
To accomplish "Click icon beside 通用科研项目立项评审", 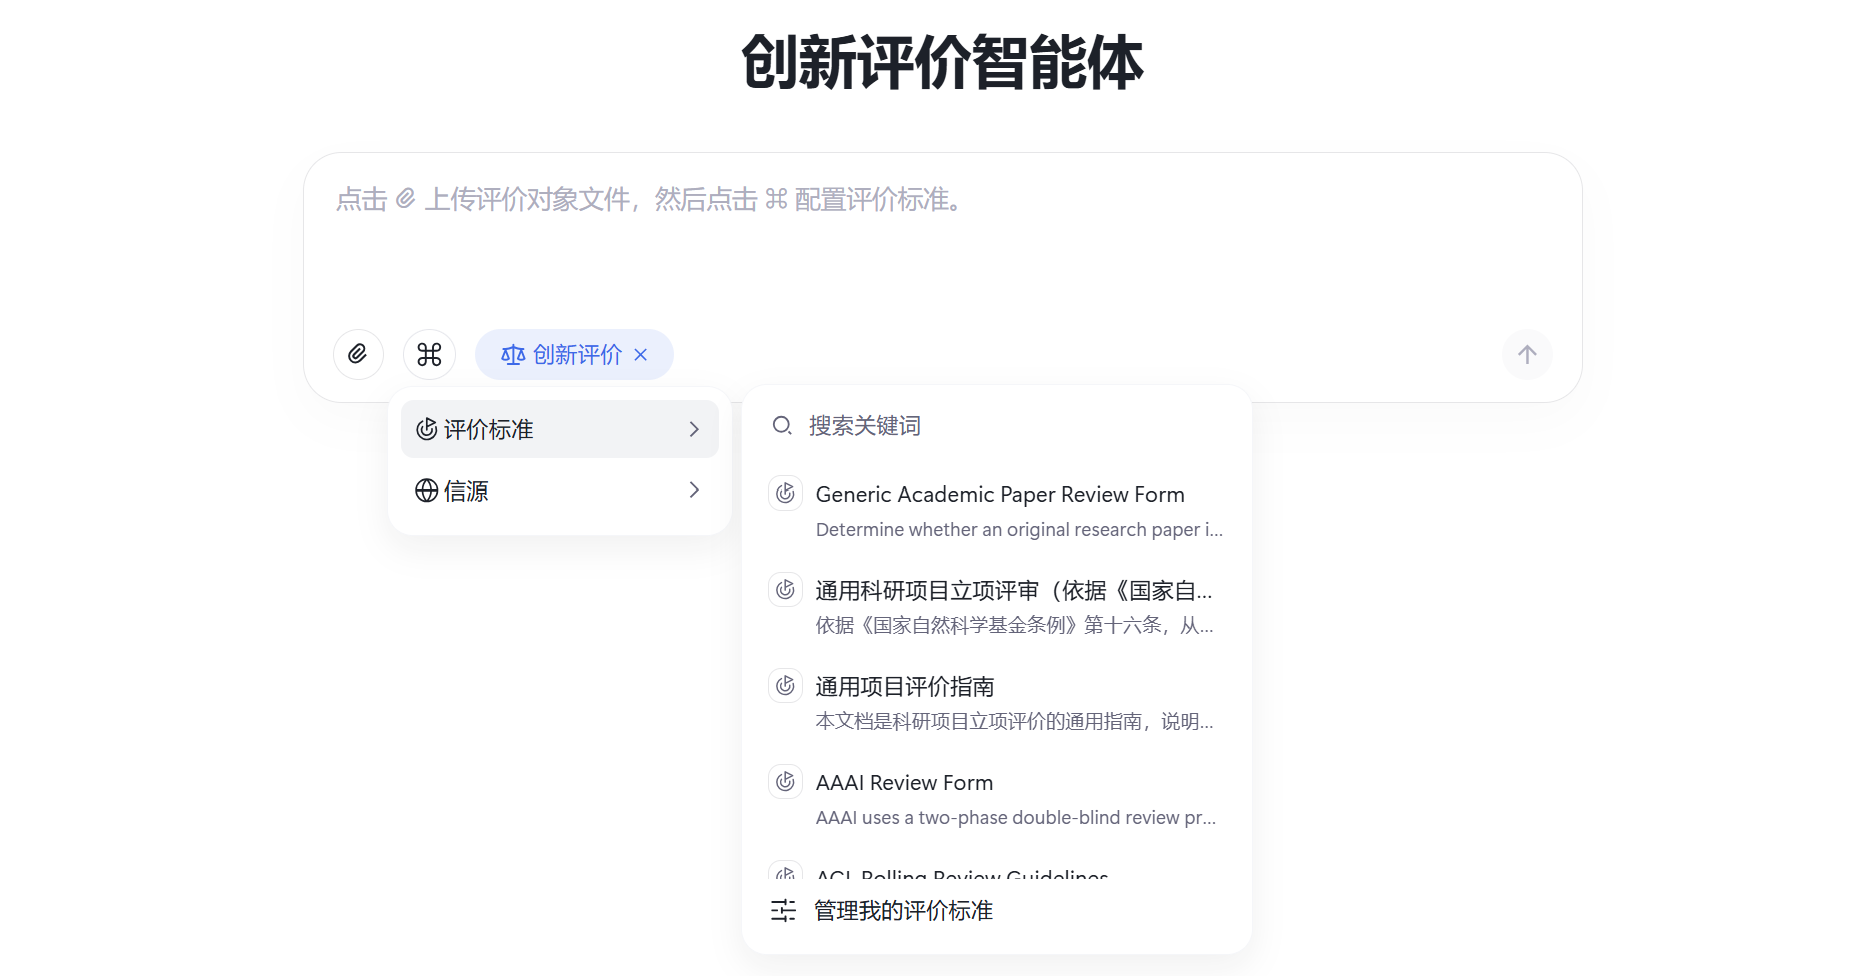I will (786, 589).
